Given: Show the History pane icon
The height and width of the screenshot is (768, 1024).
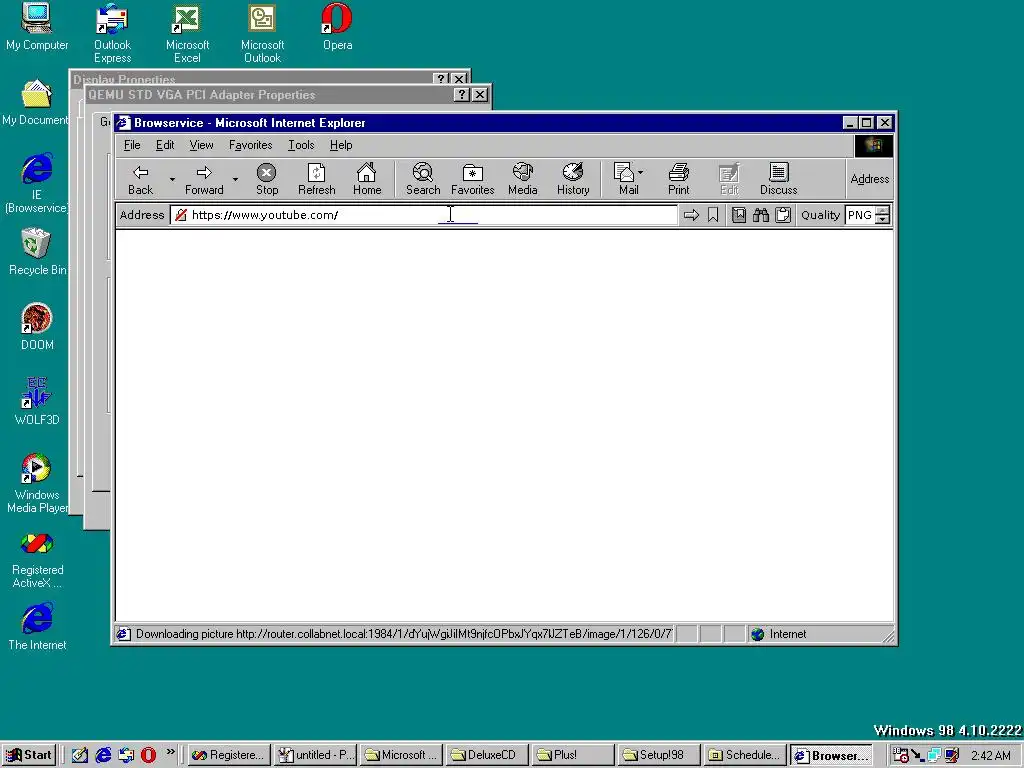Looking at the screenshot, I should [573, 172].
